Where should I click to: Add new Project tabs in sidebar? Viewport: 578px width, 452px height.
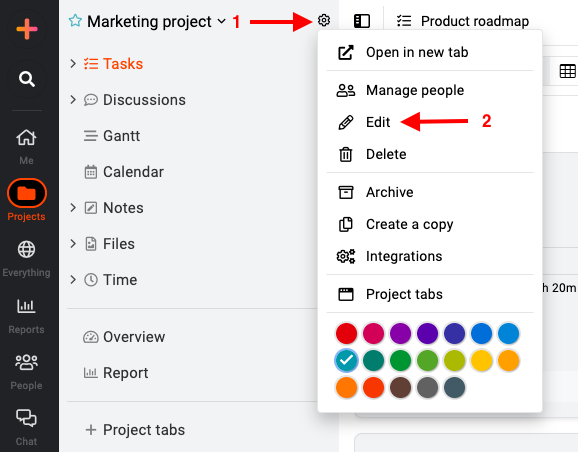[x=135, y=430]
